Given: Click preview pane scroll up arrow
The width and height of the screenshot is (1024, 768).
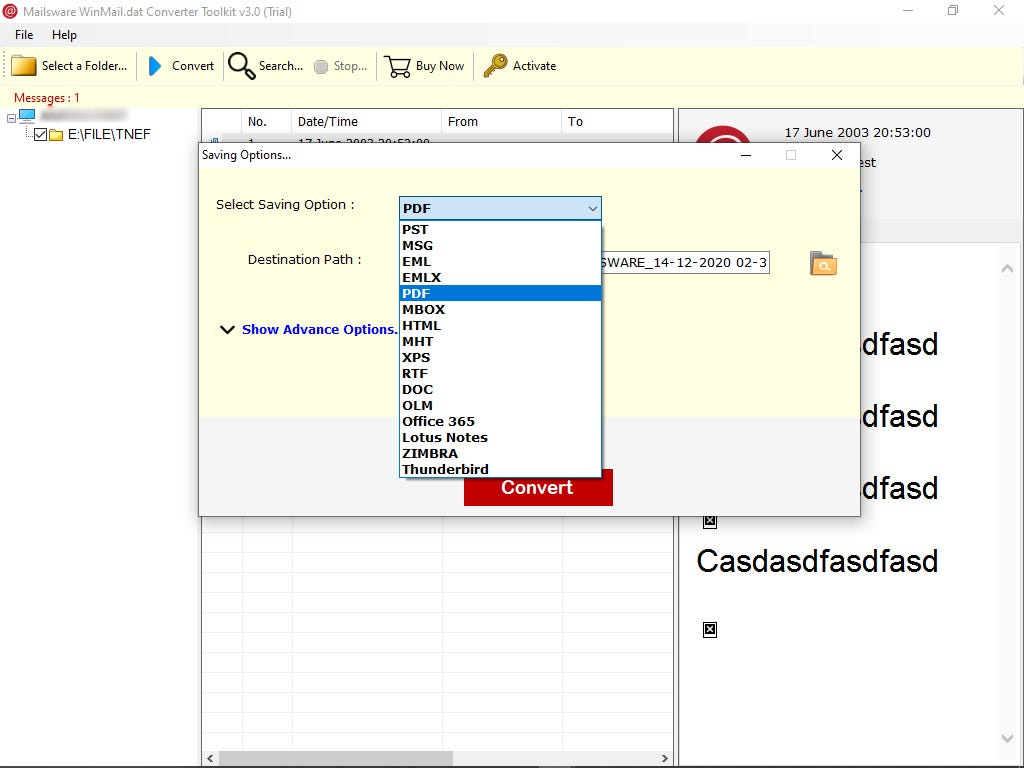Looking at the screenshot, I should pos(1007,268).
